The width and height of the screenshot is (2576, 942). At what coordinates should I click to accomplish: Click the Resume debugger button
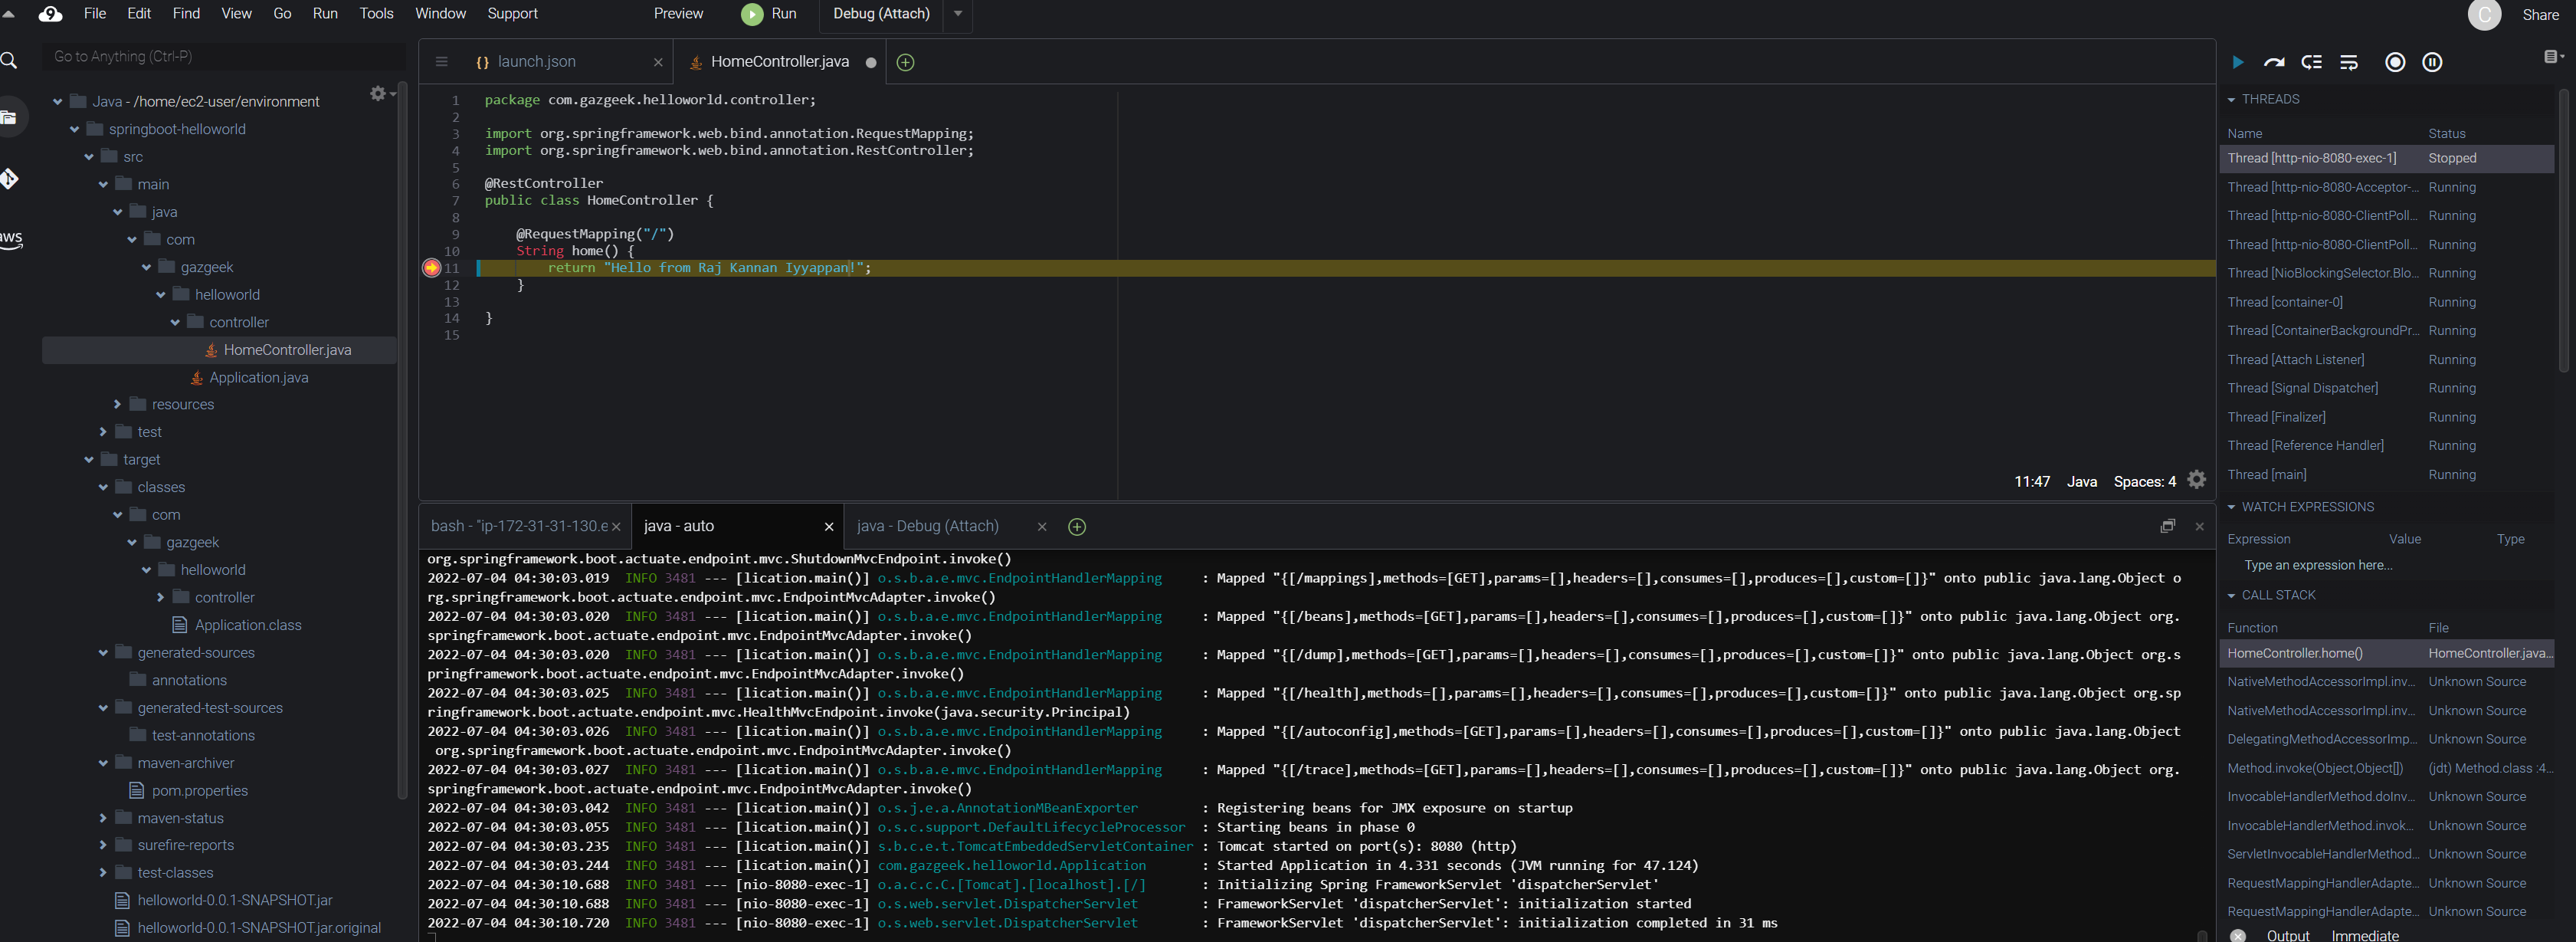point(2236,61)
